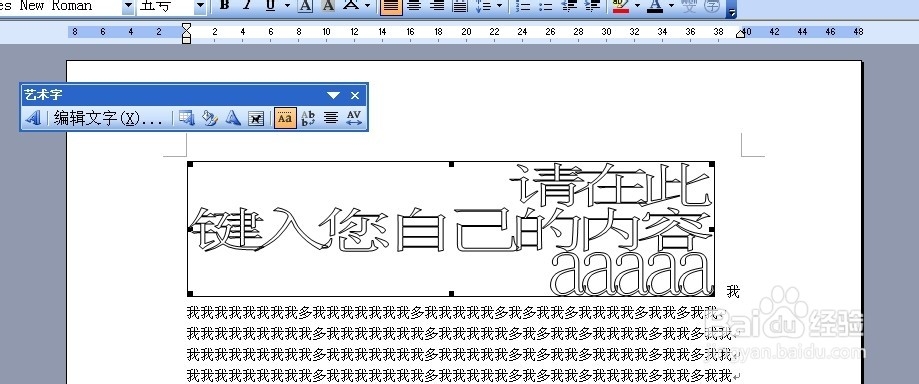Image resolution: width=919 pixels, height=384 pixels.
Task: Choose the WordArt Shape tool
Action: click(x=233, y=118)
